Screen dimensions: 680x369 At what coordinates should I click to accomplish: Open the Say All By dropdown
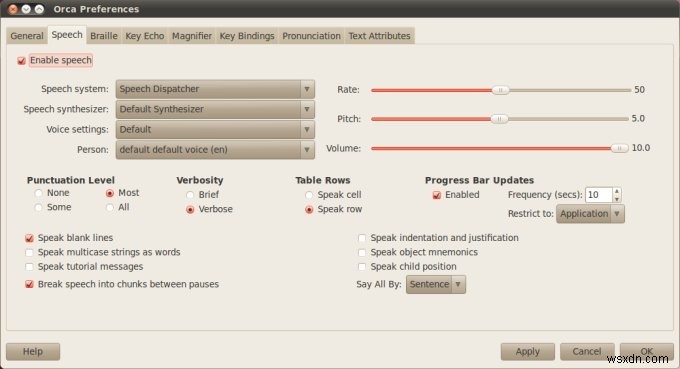[436, 284]
